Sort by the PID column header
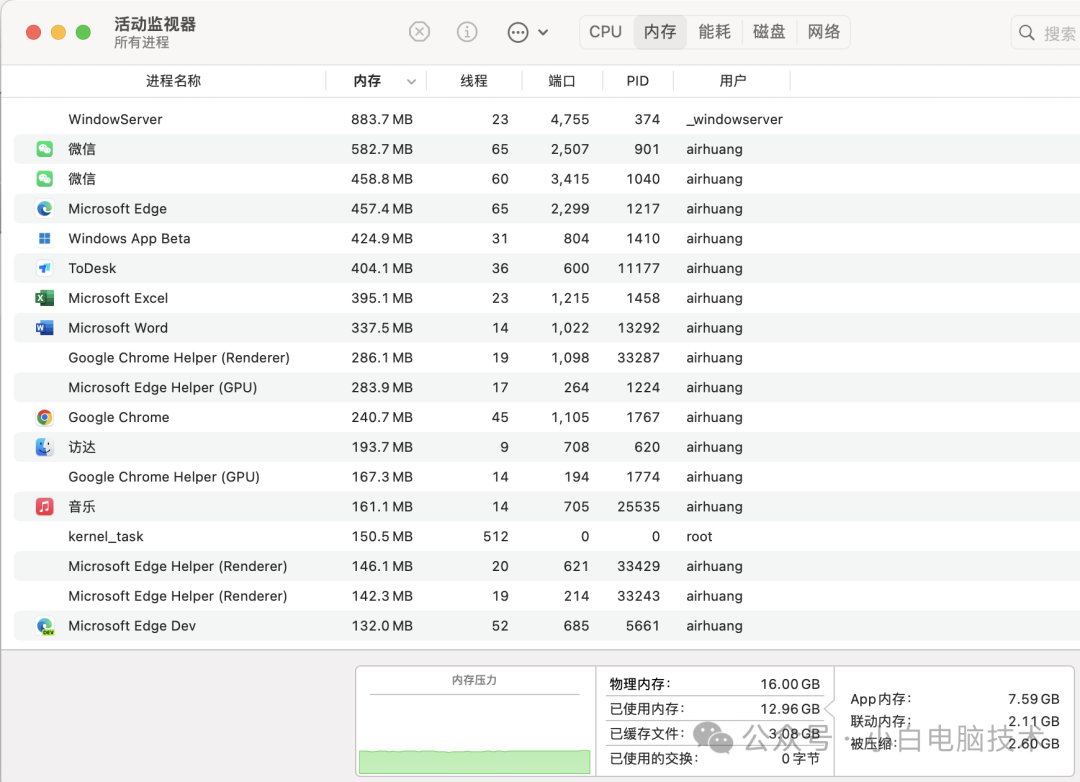The image size is (1080, 782). coord(638,81)
